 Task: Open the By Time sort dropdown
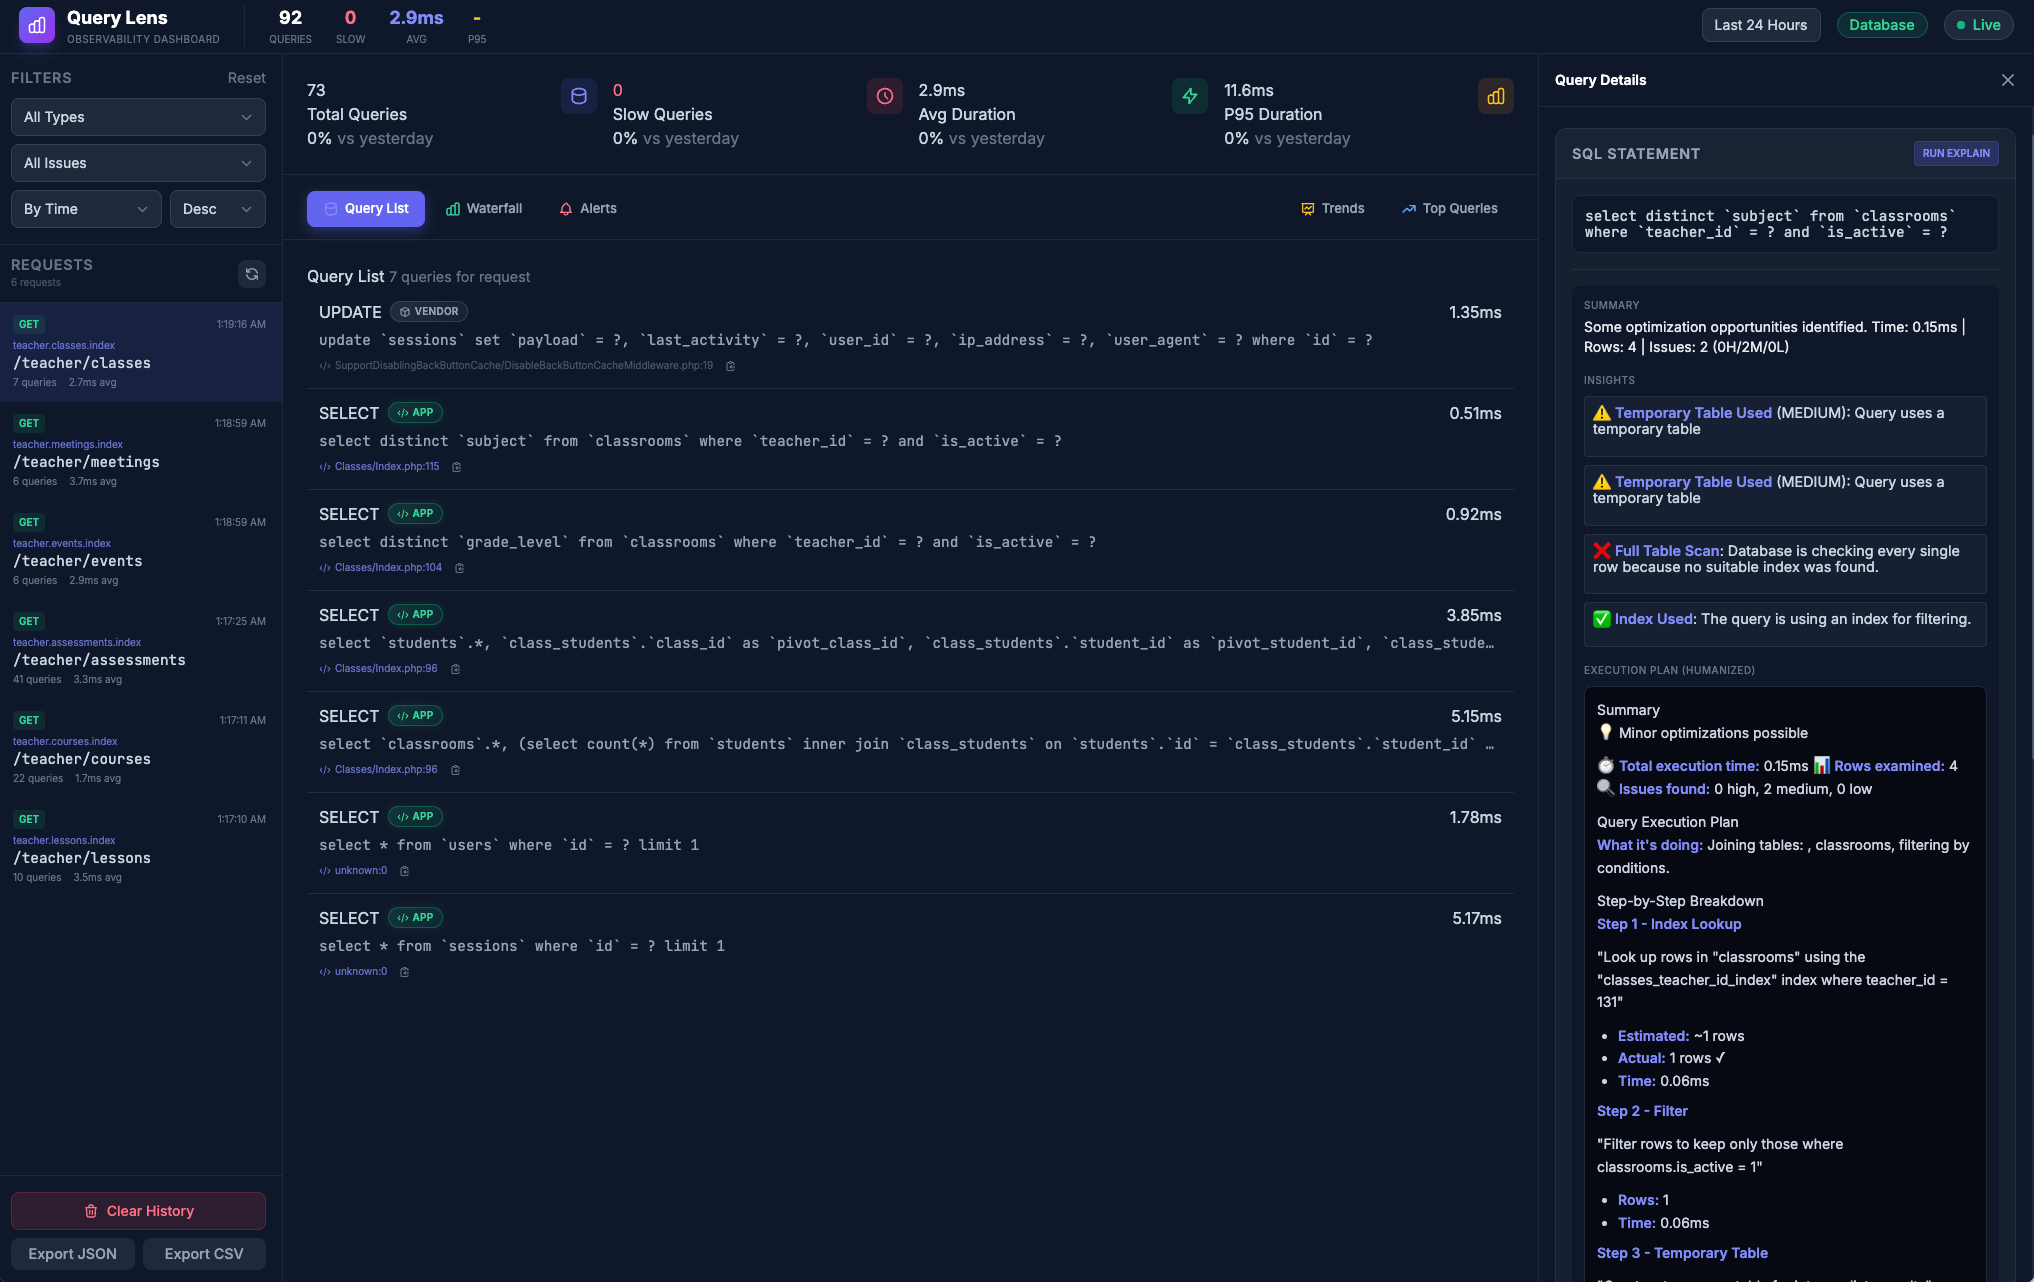coord(86,209)
